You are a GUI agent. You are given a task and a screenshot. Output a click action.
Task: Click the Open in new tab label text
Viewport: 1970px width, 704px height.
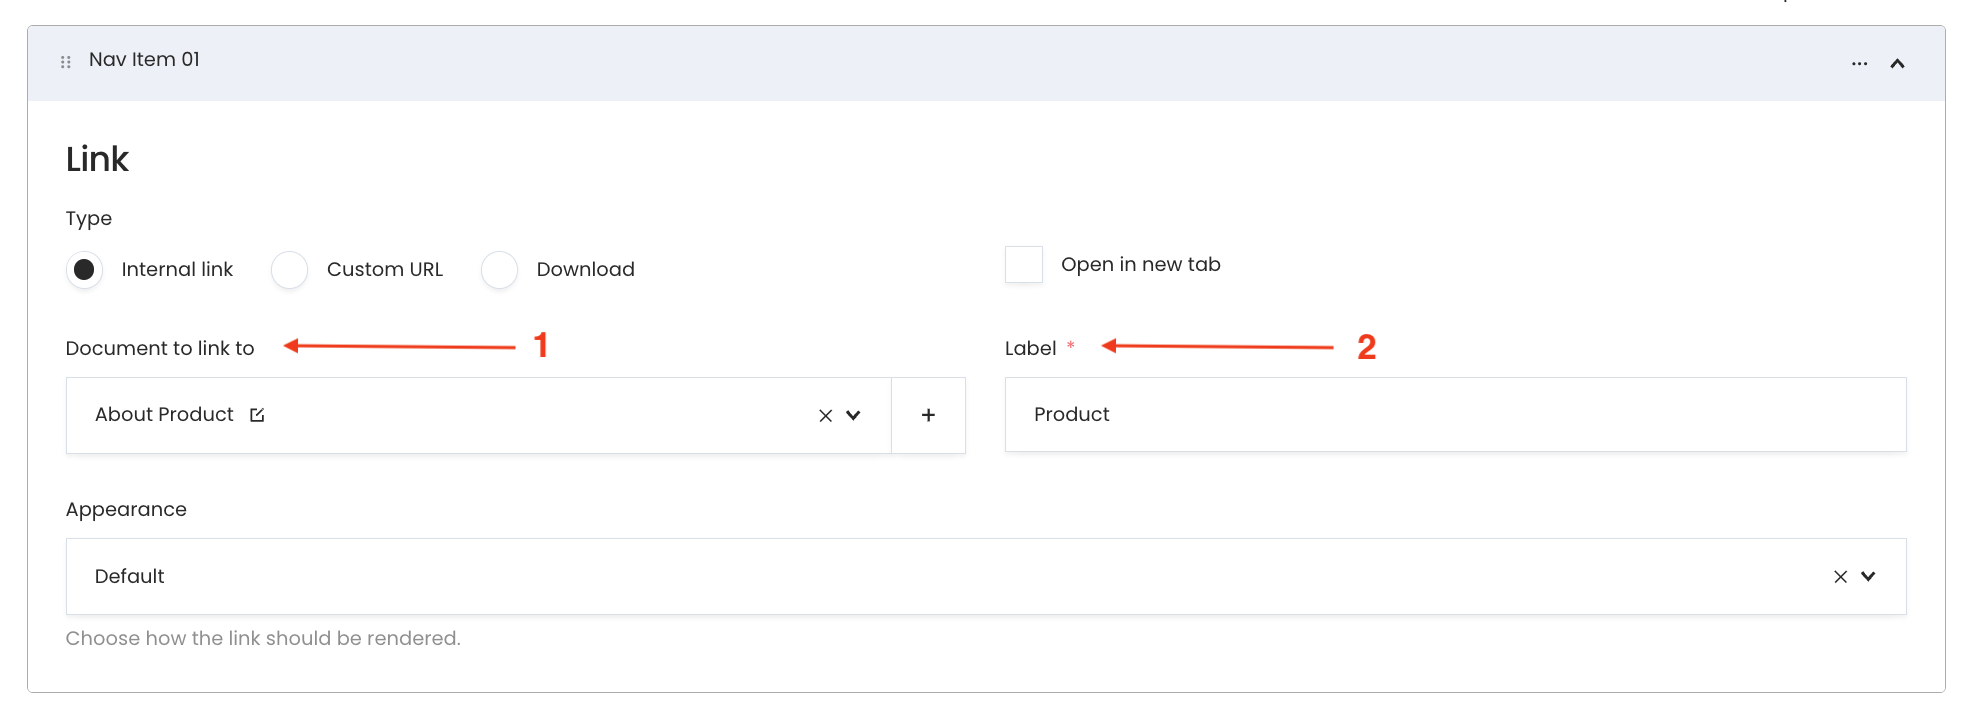(x=1140, y=265)
